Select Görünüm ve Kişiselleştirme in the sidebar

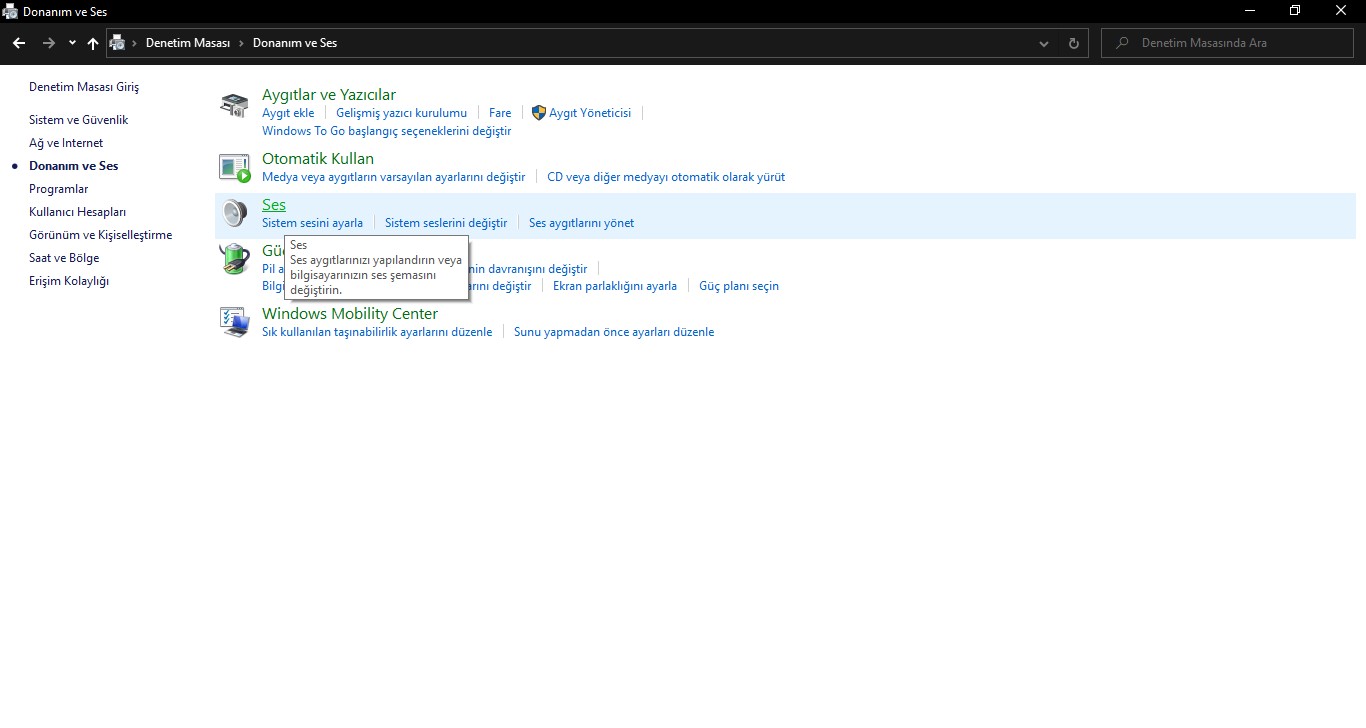point(100,235)
